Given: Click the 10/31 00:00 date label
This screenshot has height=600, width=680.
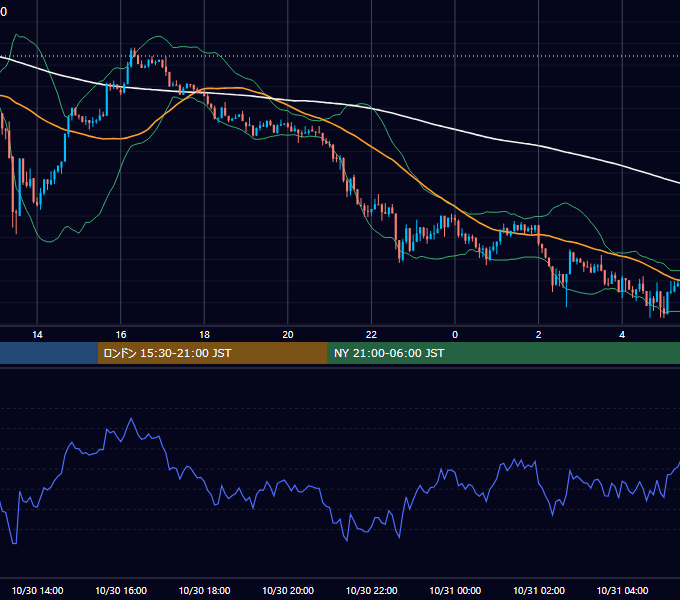Looking at the screenshot, I should 455,590.
